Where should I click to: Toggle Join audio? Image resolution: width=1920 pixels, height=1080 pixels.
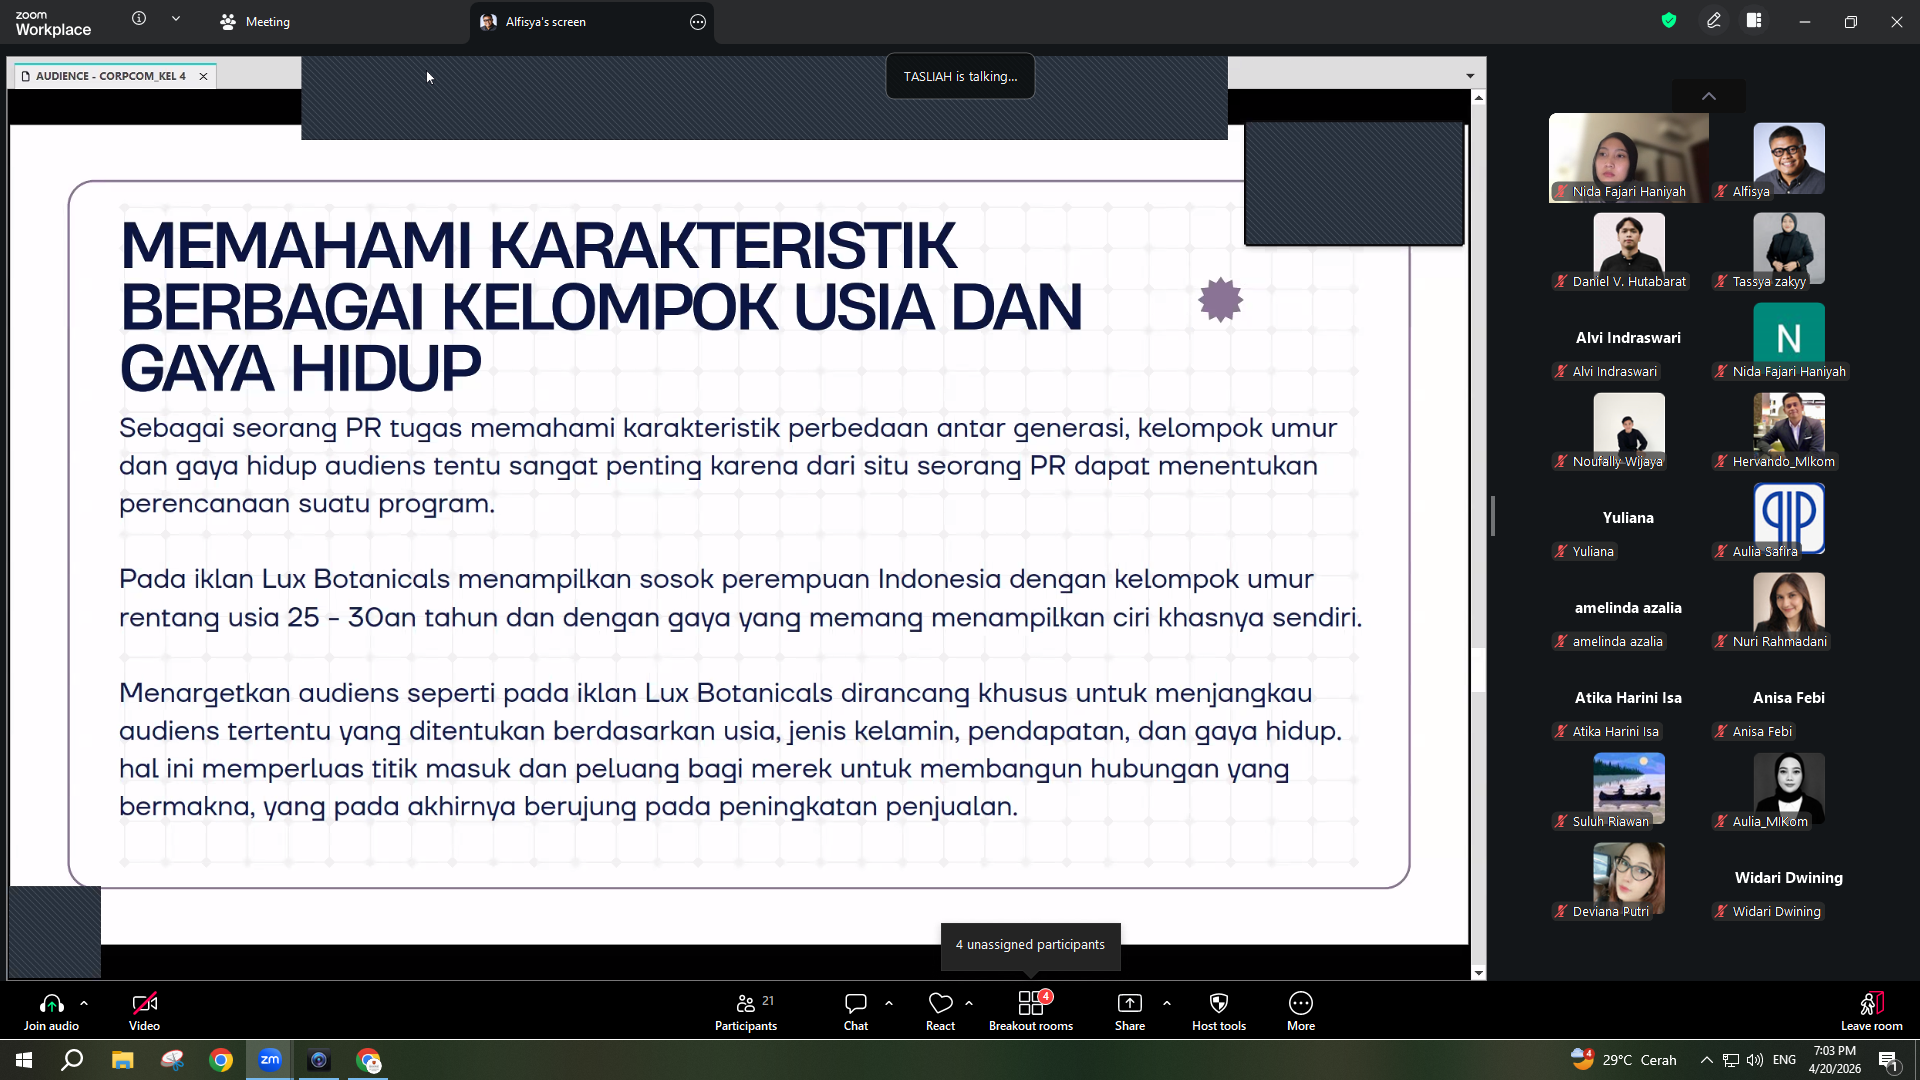coord(51,1011)
